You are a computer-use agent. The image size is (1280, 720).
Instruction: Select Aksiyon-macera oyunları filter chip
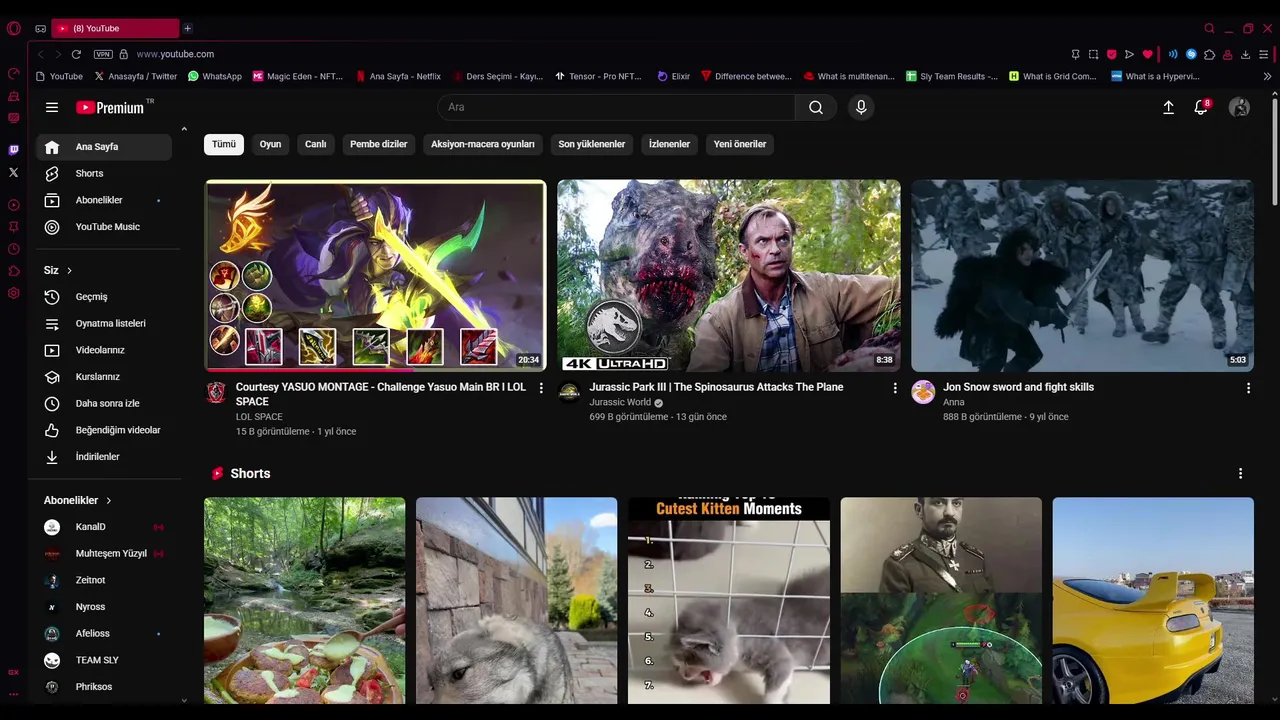tap(483, 144)
